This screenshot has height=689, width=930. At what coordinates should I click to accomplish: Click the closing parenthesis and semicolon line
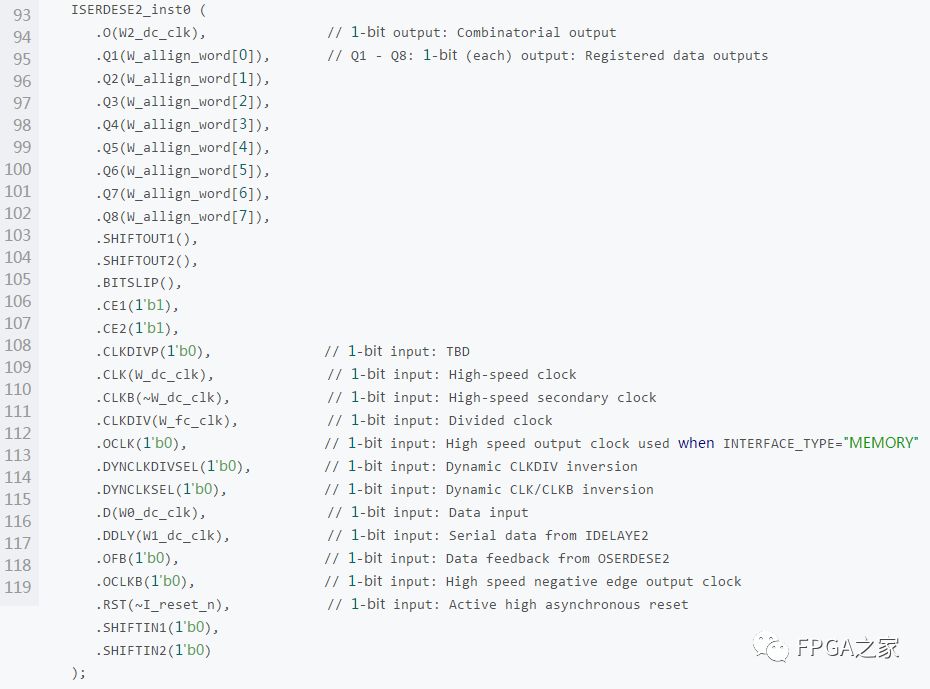[x=79, y=673]
